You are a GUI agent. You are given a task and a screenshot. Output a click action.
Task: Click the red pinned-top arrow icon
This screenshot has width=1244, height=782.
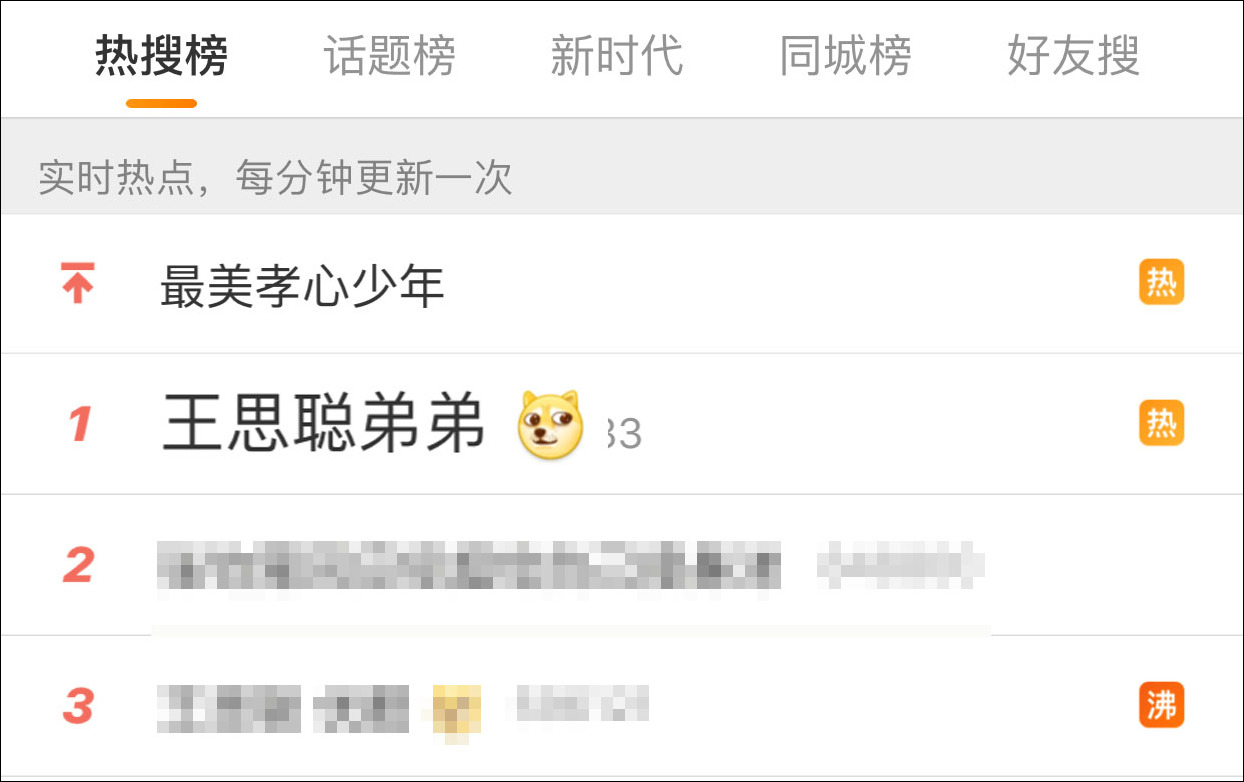tap(78, 283)
